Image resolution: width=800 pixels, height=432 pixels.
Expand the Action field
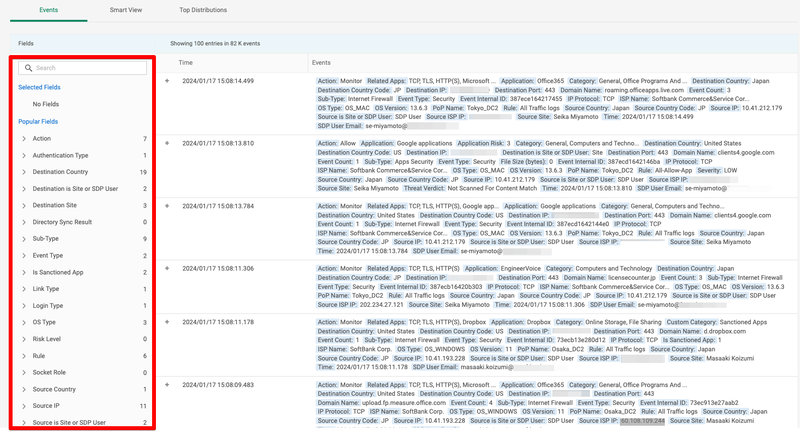coord(24,139)
